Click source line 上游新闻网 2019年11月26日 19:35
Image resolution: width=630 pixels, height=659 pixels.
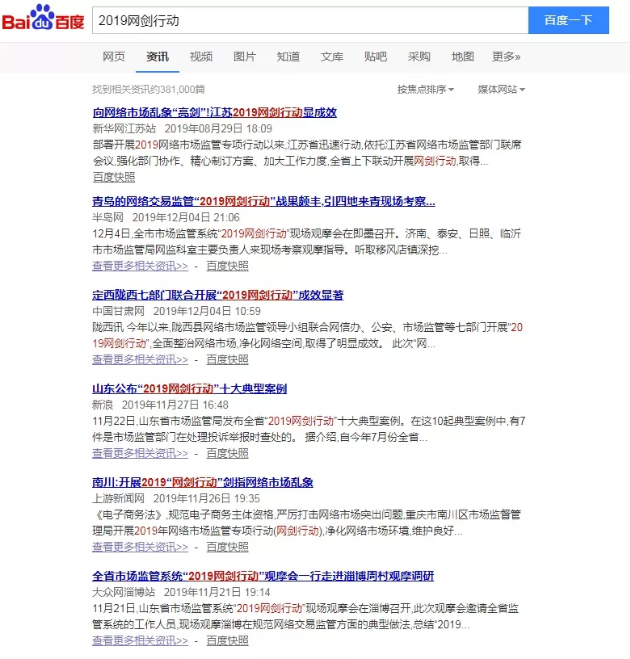pyautogui.click(x=177, y=499)
